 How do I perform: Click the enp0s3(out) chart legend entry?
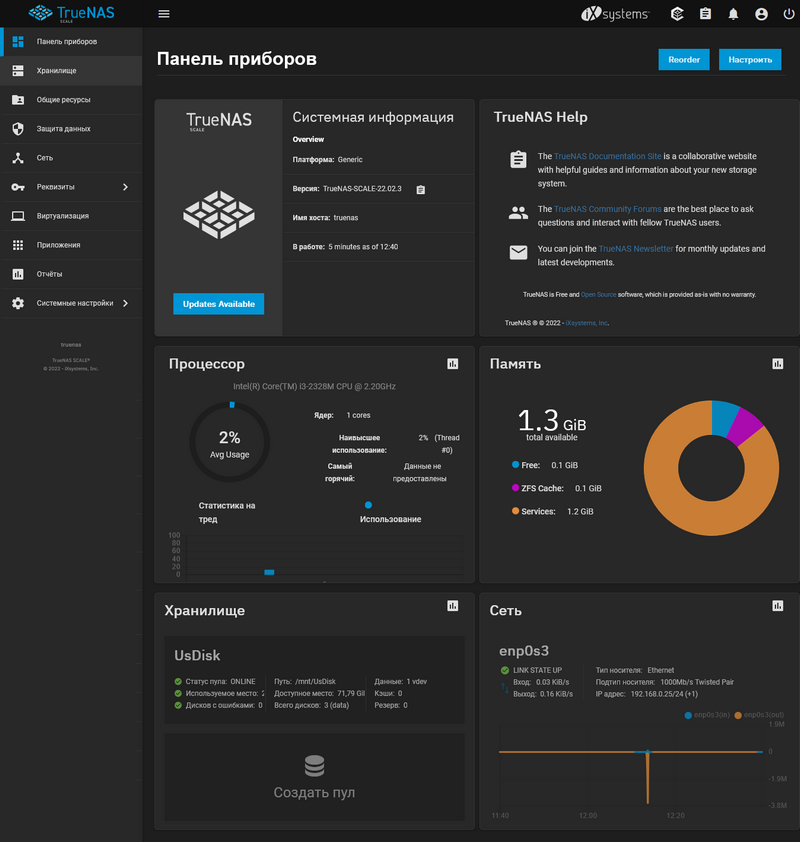pos(759,715)
